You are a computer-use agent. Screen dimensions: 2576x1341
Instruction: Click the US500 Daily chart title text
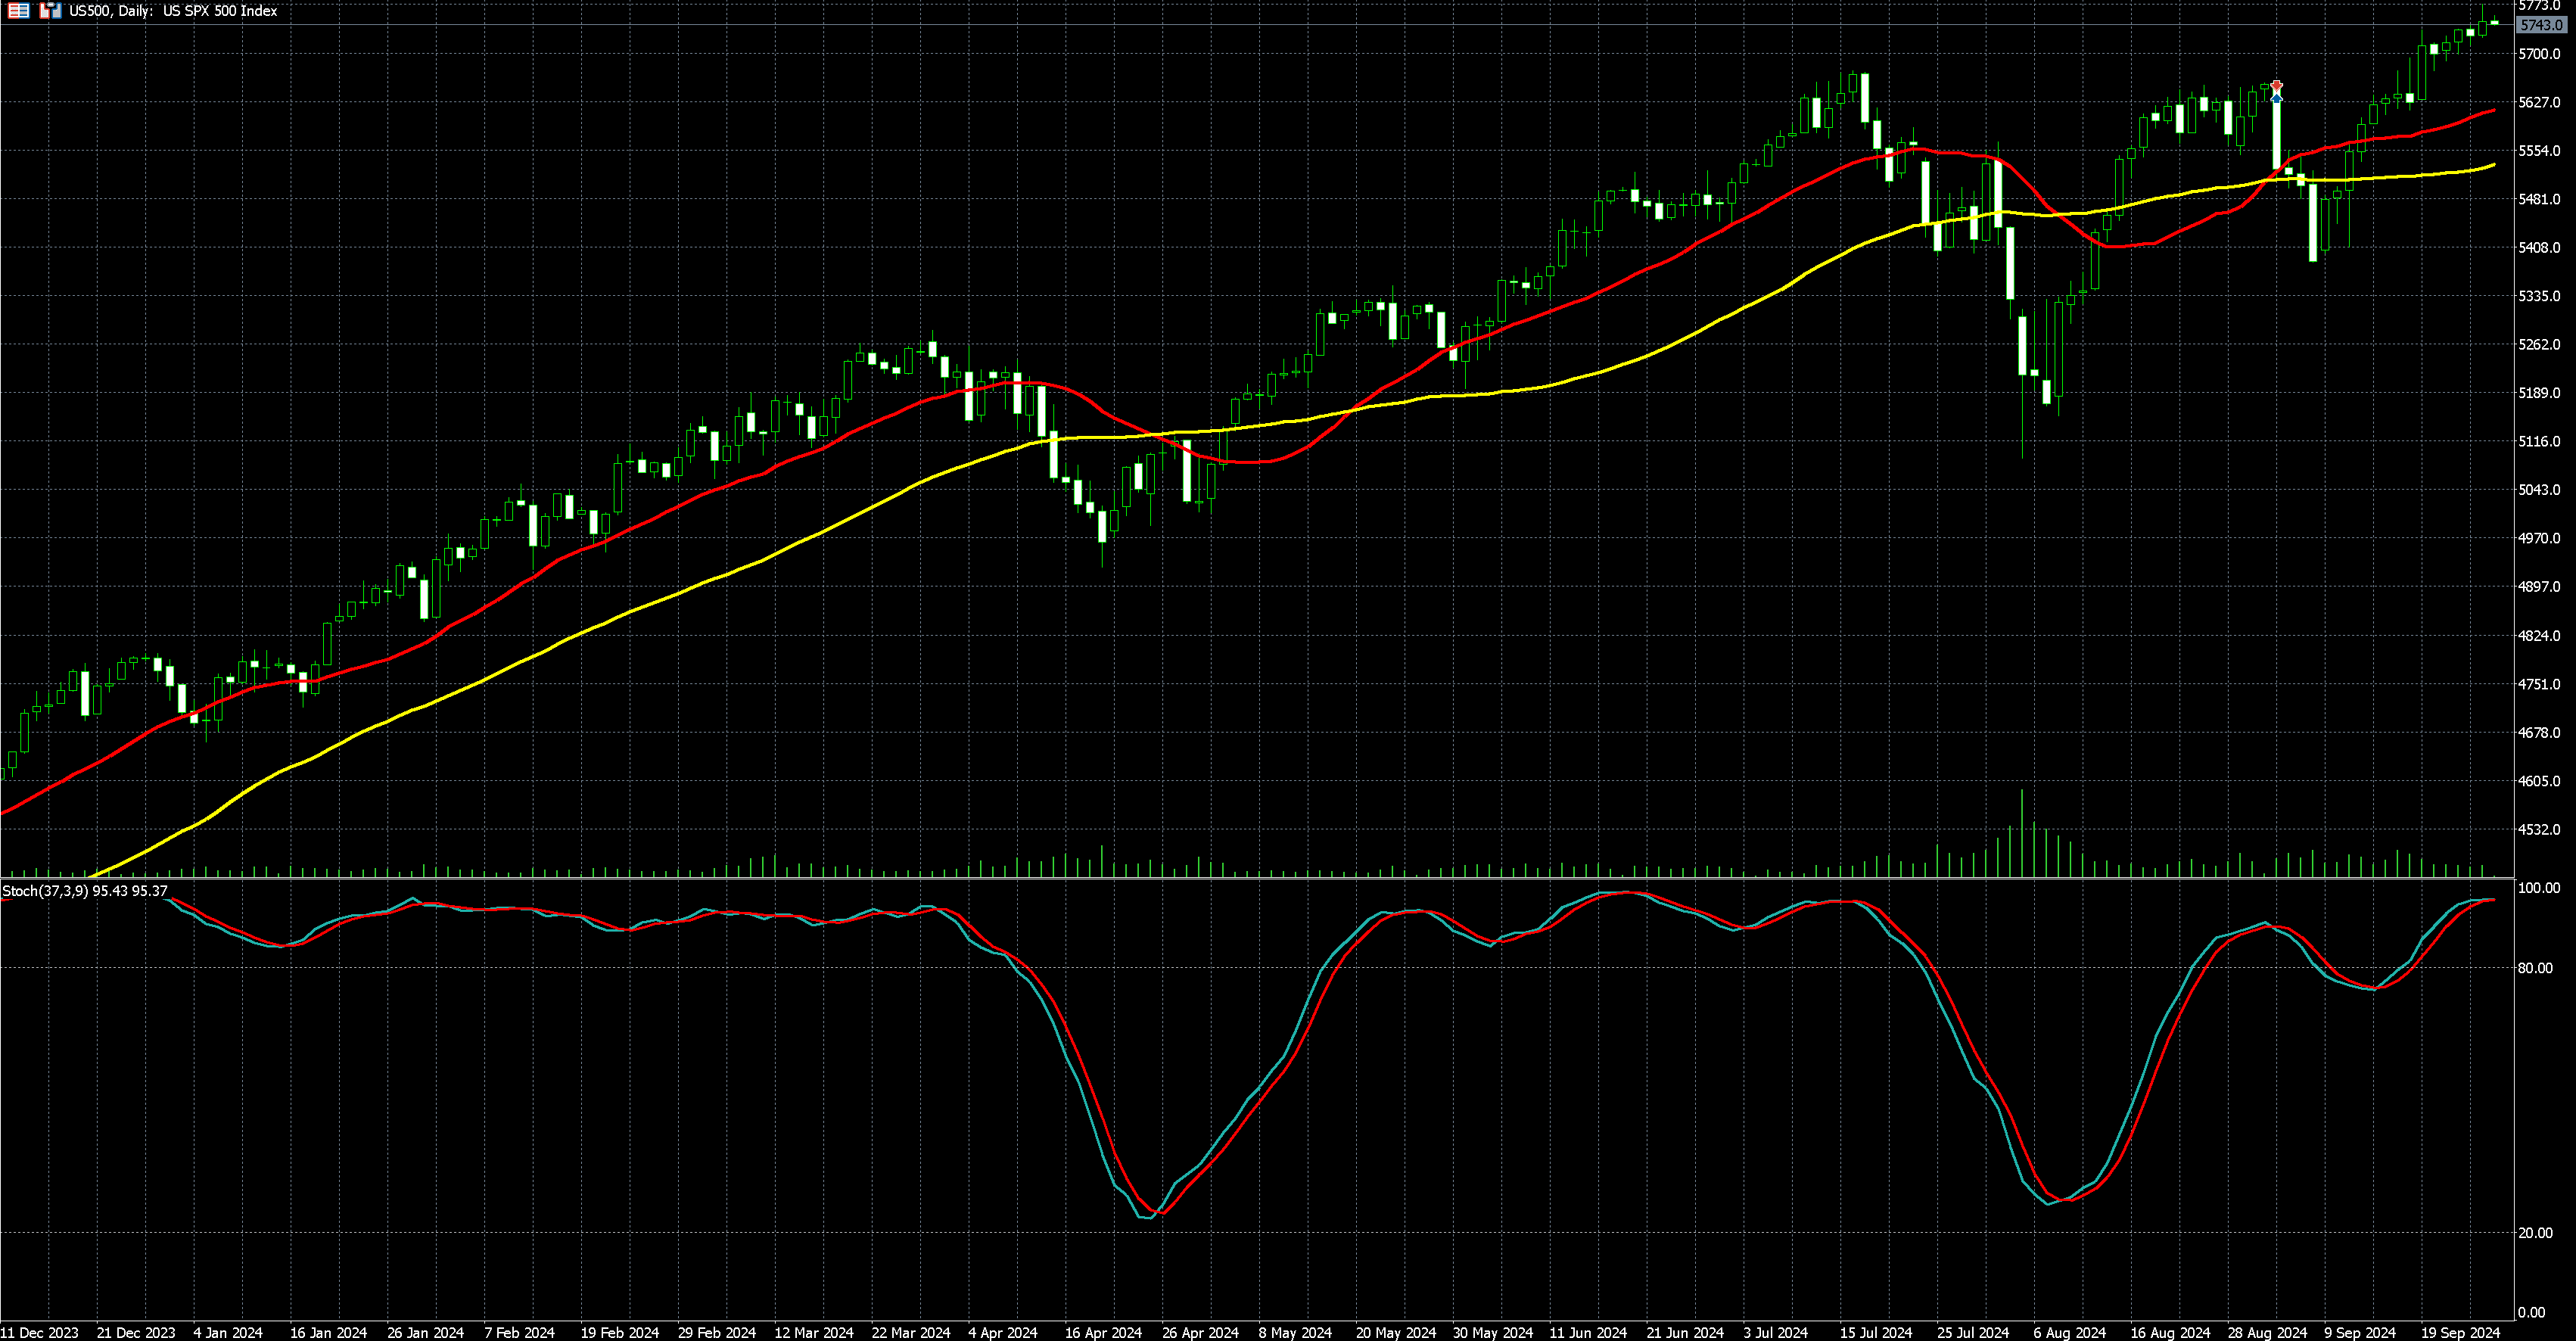[x=173, y=11]
